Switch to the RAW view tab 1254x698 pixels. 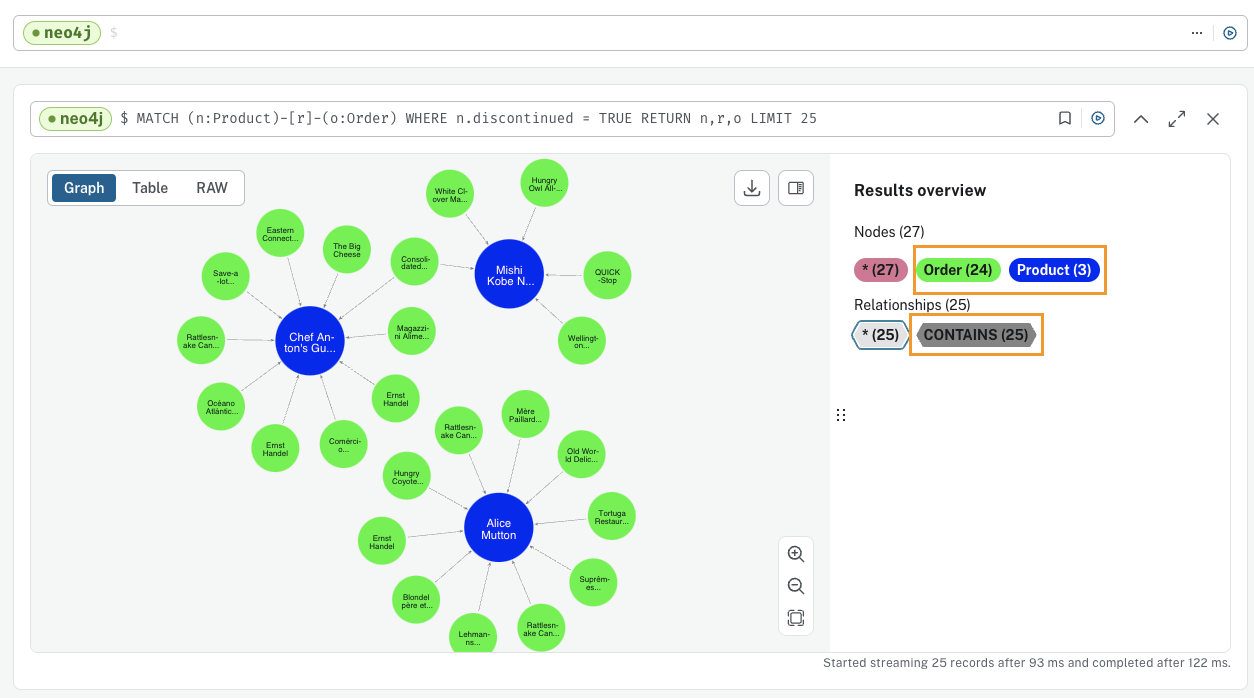[x=212, y=188]
